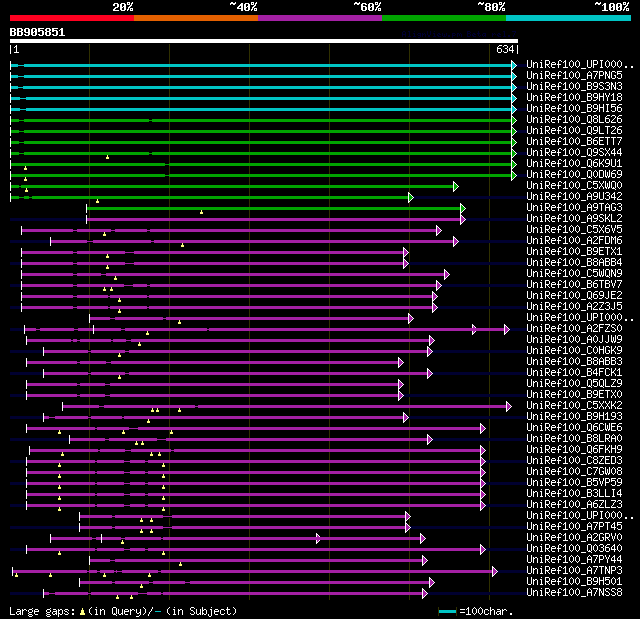Click the white query sequence bar
This screenshot has width=640, height=619.
tap(264, 41)
